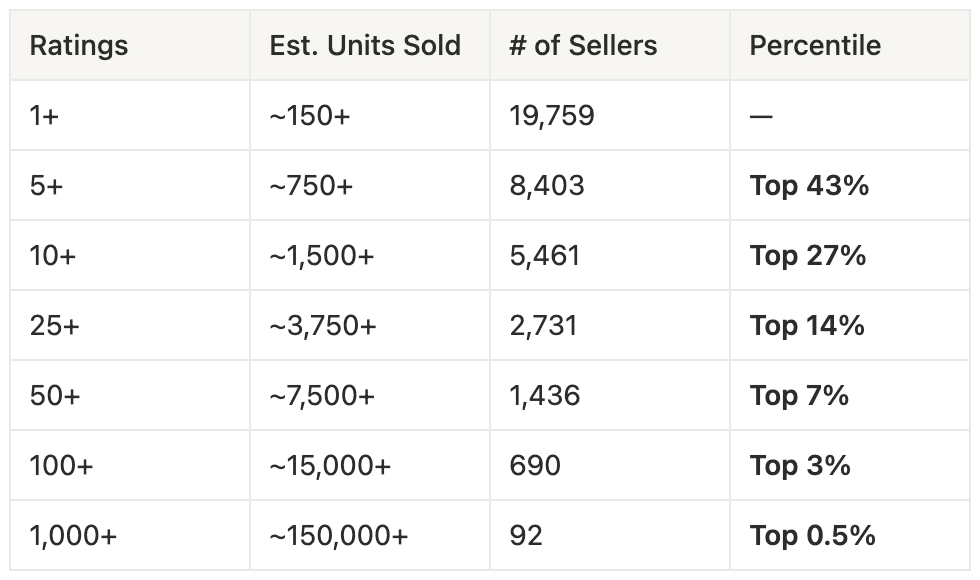Click the 1,000+ ratings cell
980x580 pixels.
point(73,536)
